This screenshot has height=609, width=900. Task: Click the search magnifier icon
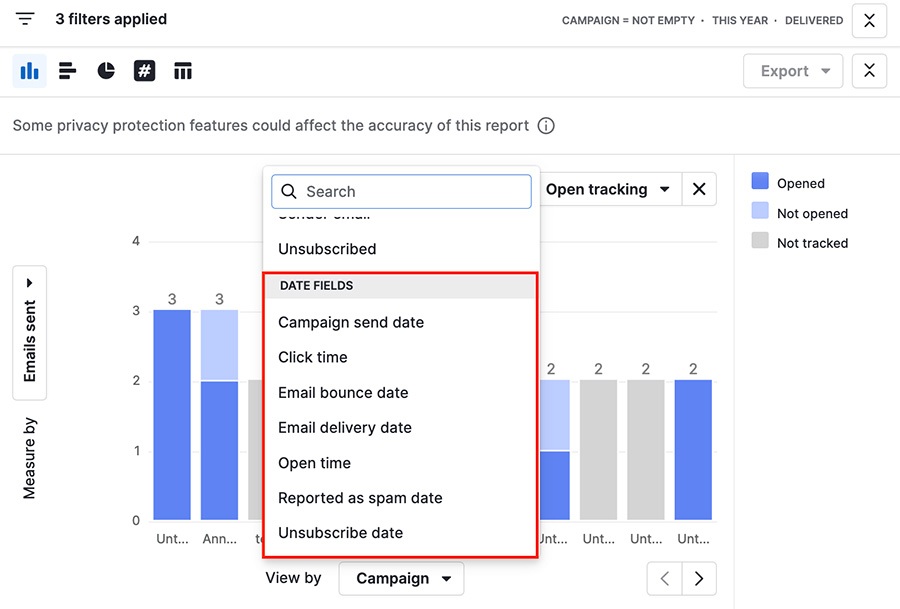[289, 191]
